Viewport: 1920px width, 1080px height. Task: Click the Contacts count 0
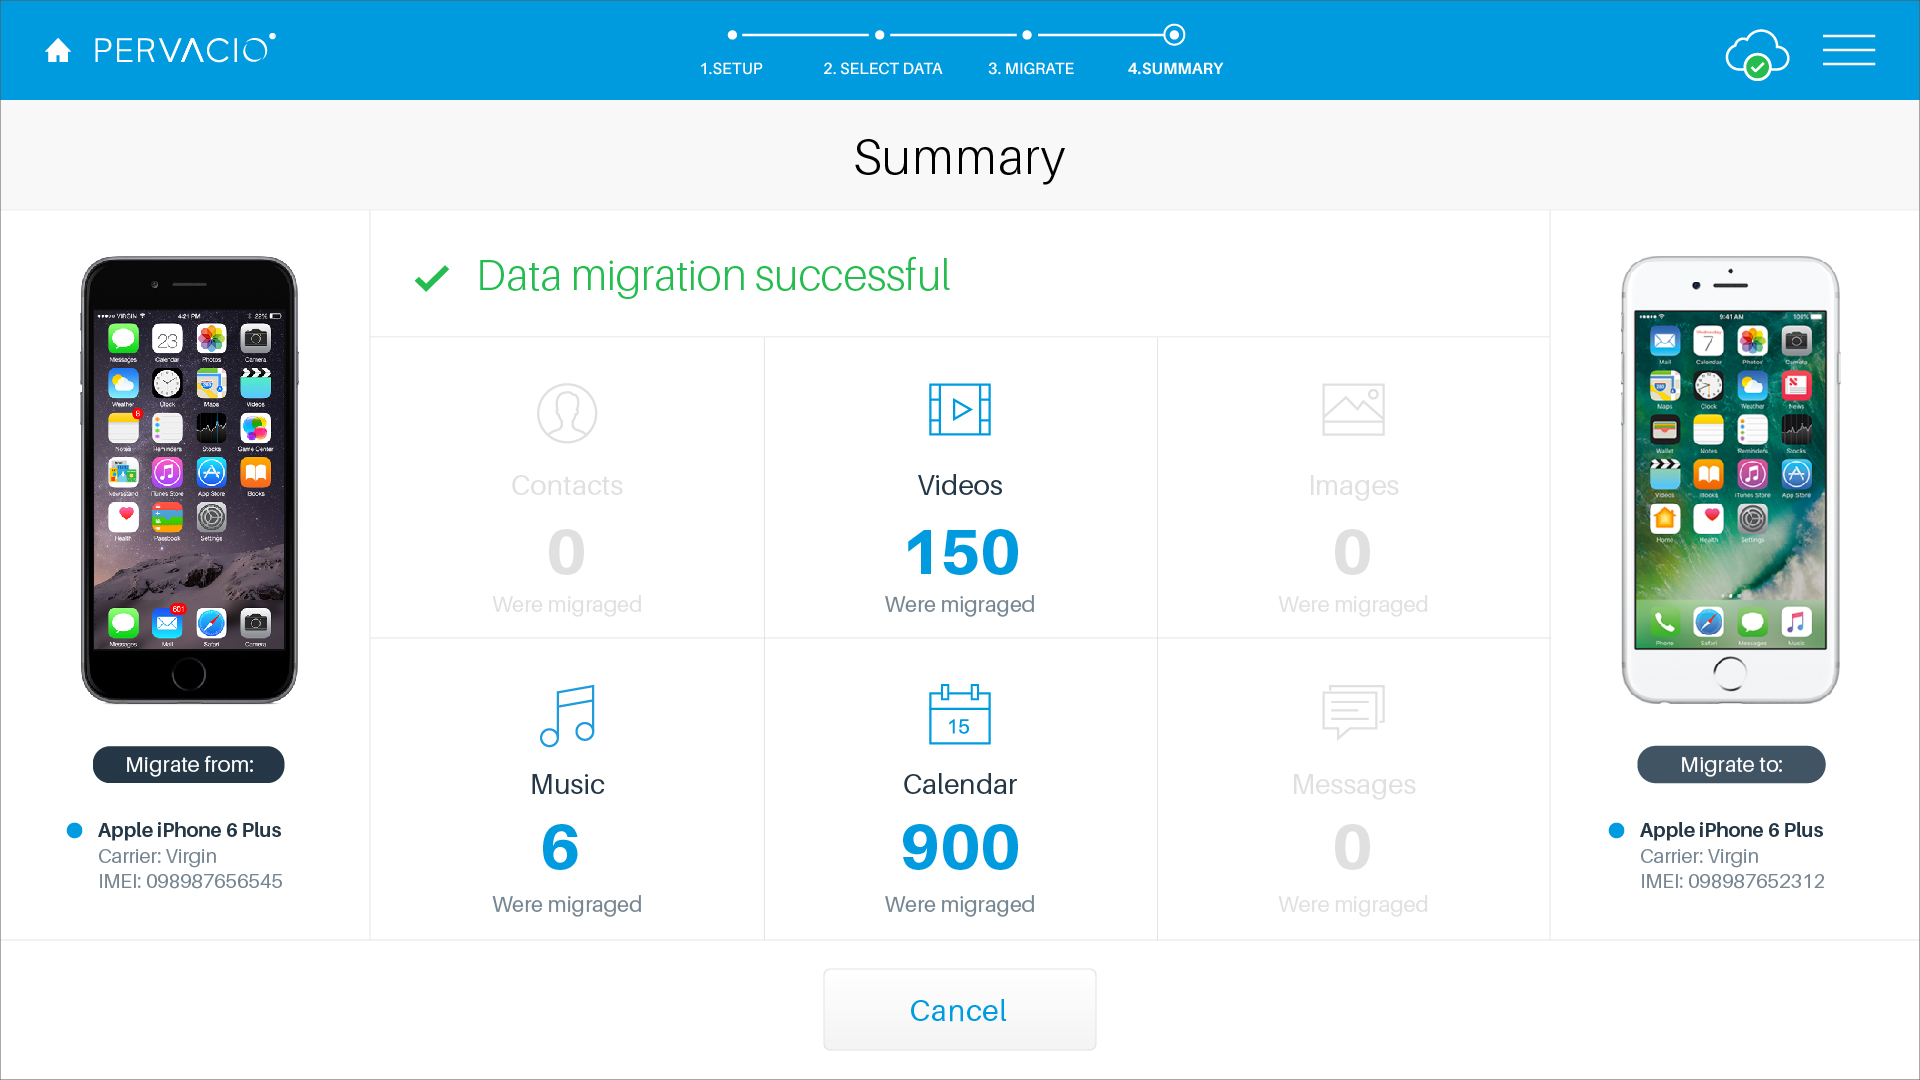point(566,553)
